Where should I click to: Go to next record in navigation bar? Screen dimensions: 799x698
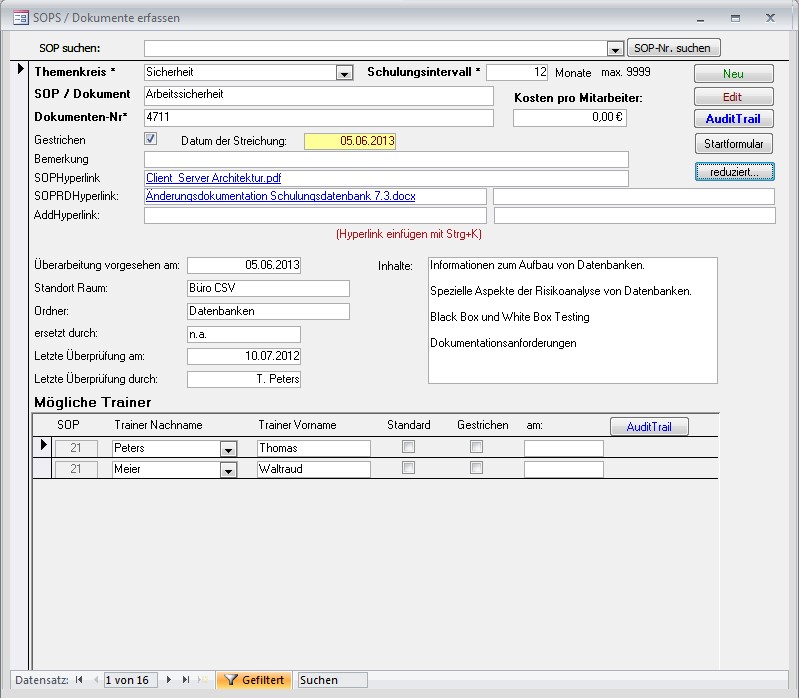[169, 680]
